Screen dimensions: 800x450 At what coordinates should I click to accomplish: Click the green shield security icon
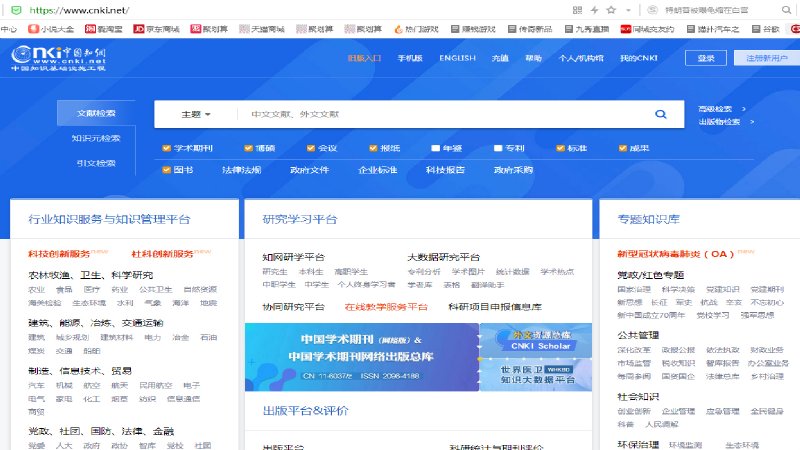point(16,10)
